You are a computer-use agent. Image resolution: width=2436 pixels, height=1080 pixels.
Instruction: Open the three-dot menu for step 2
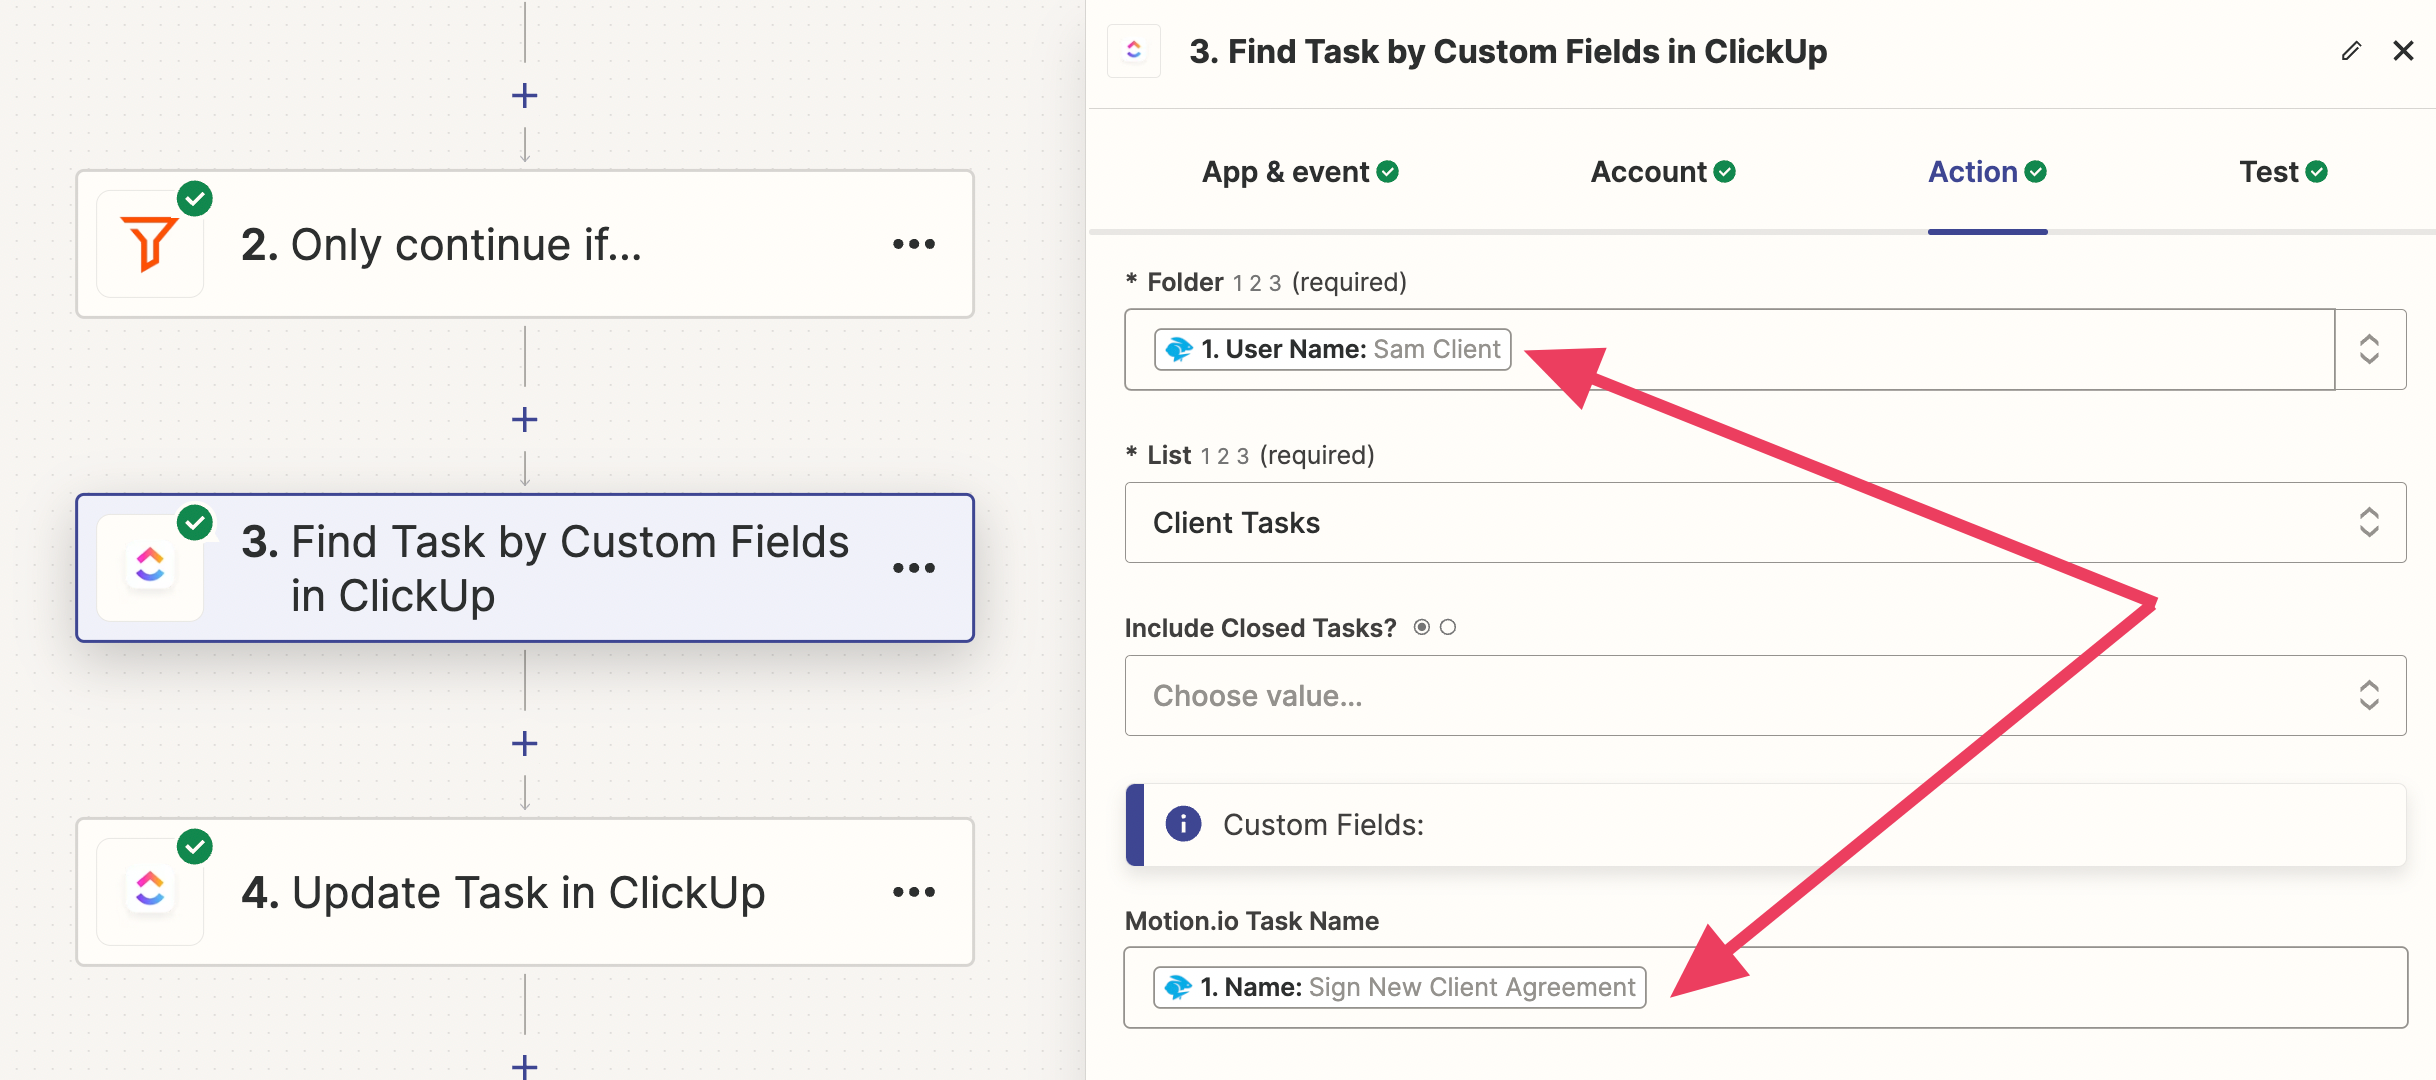coord(913,244)
